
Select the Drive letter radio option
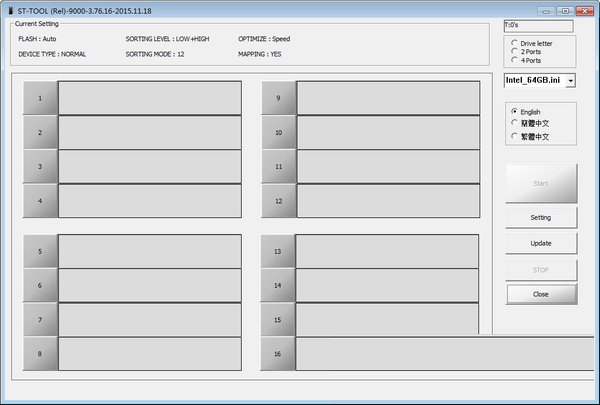coord(515,43)
